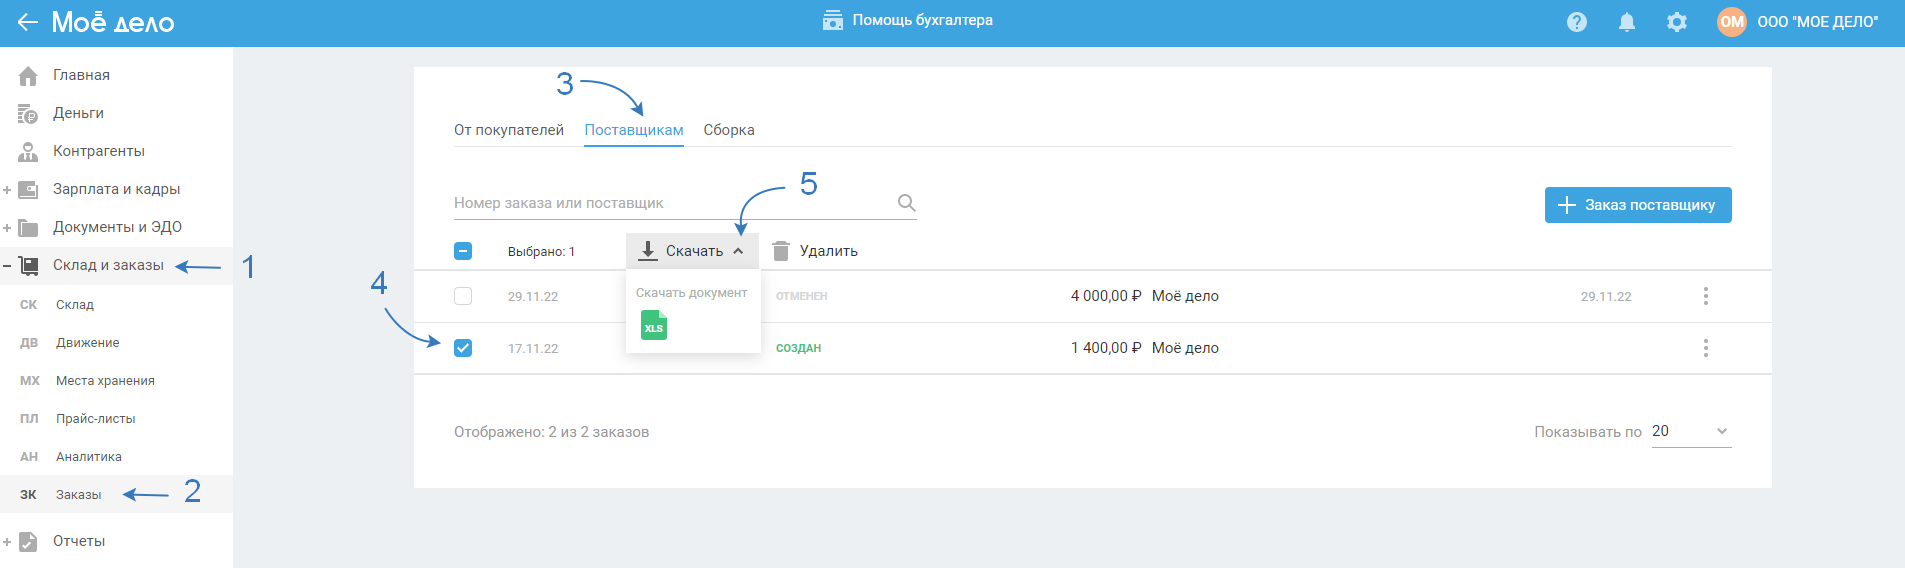Toggle the select-all orders checkbox
Screen dimensions: 1905x568
463,251
